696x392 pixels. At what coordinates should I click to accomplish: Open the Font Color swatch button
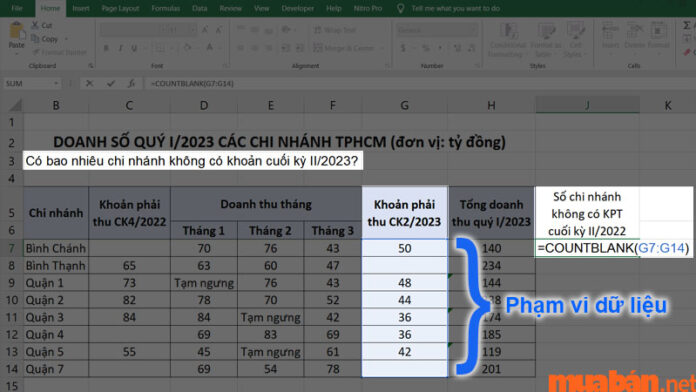[210, 48]
